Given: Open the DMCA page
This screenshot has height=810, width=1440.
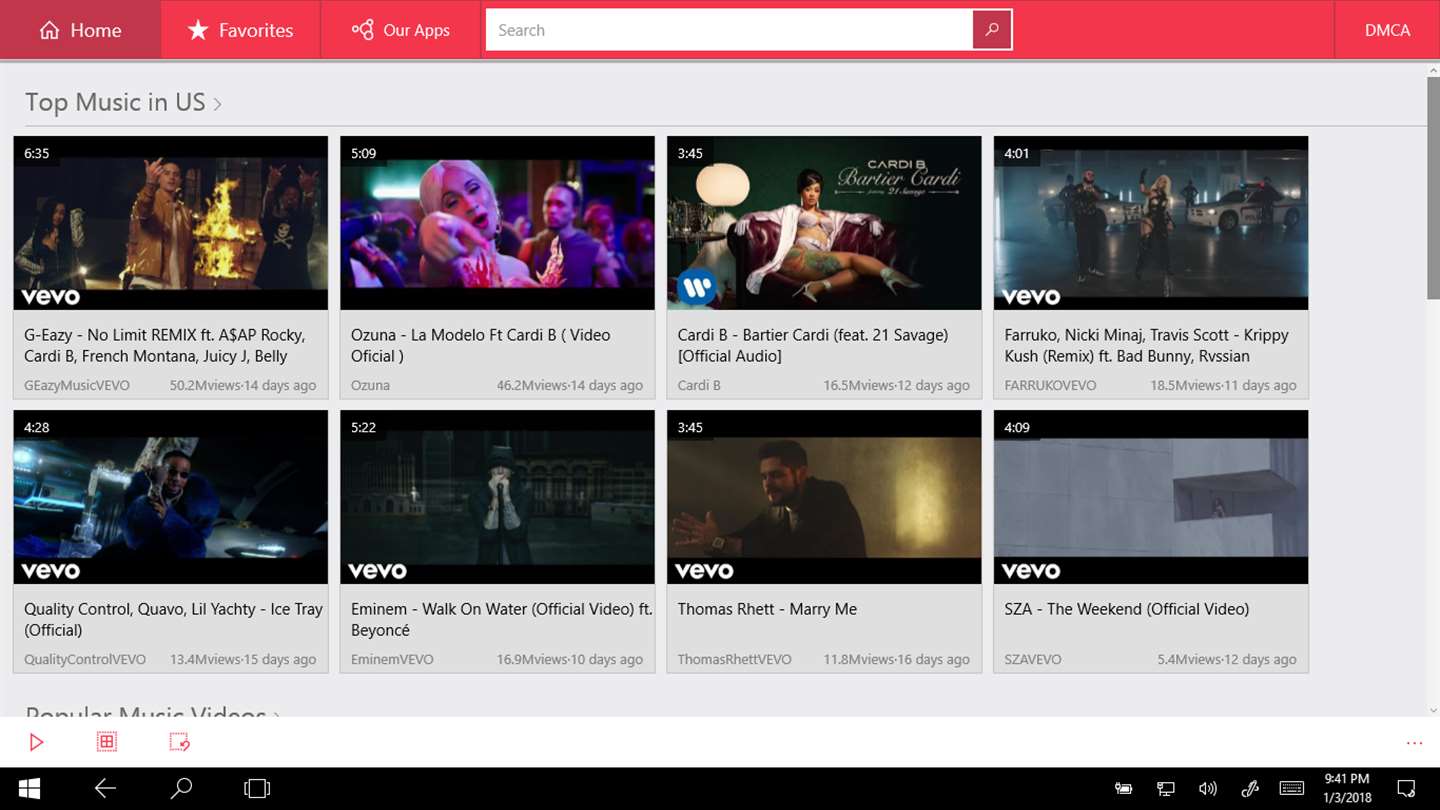Looking at the screenshot, I should click(1388, 30).
